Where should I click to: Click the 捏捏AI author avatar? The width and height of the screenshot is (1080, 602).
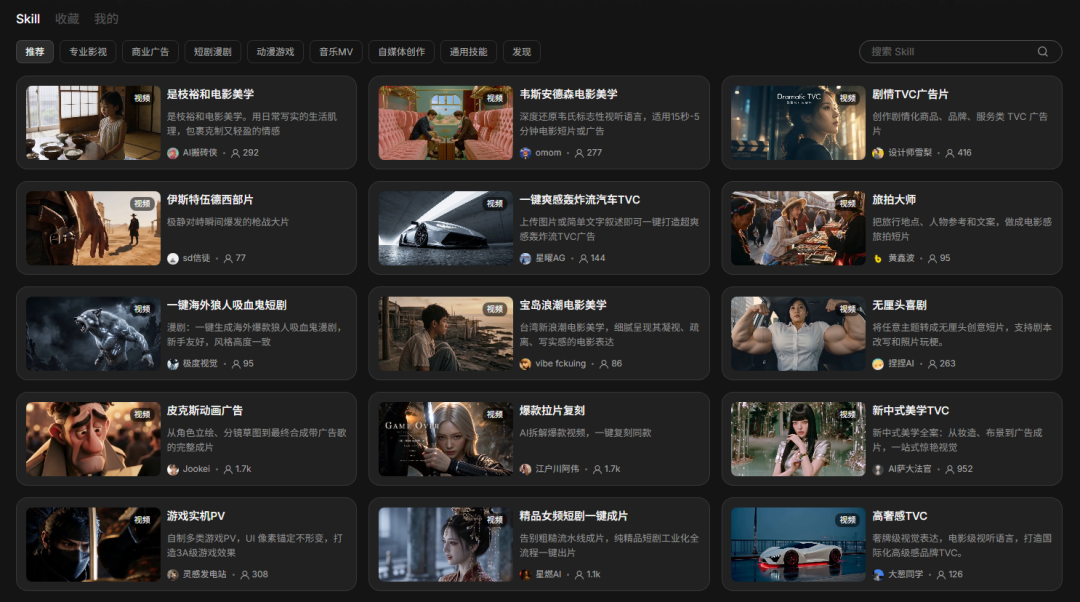[x=878, y=364]
